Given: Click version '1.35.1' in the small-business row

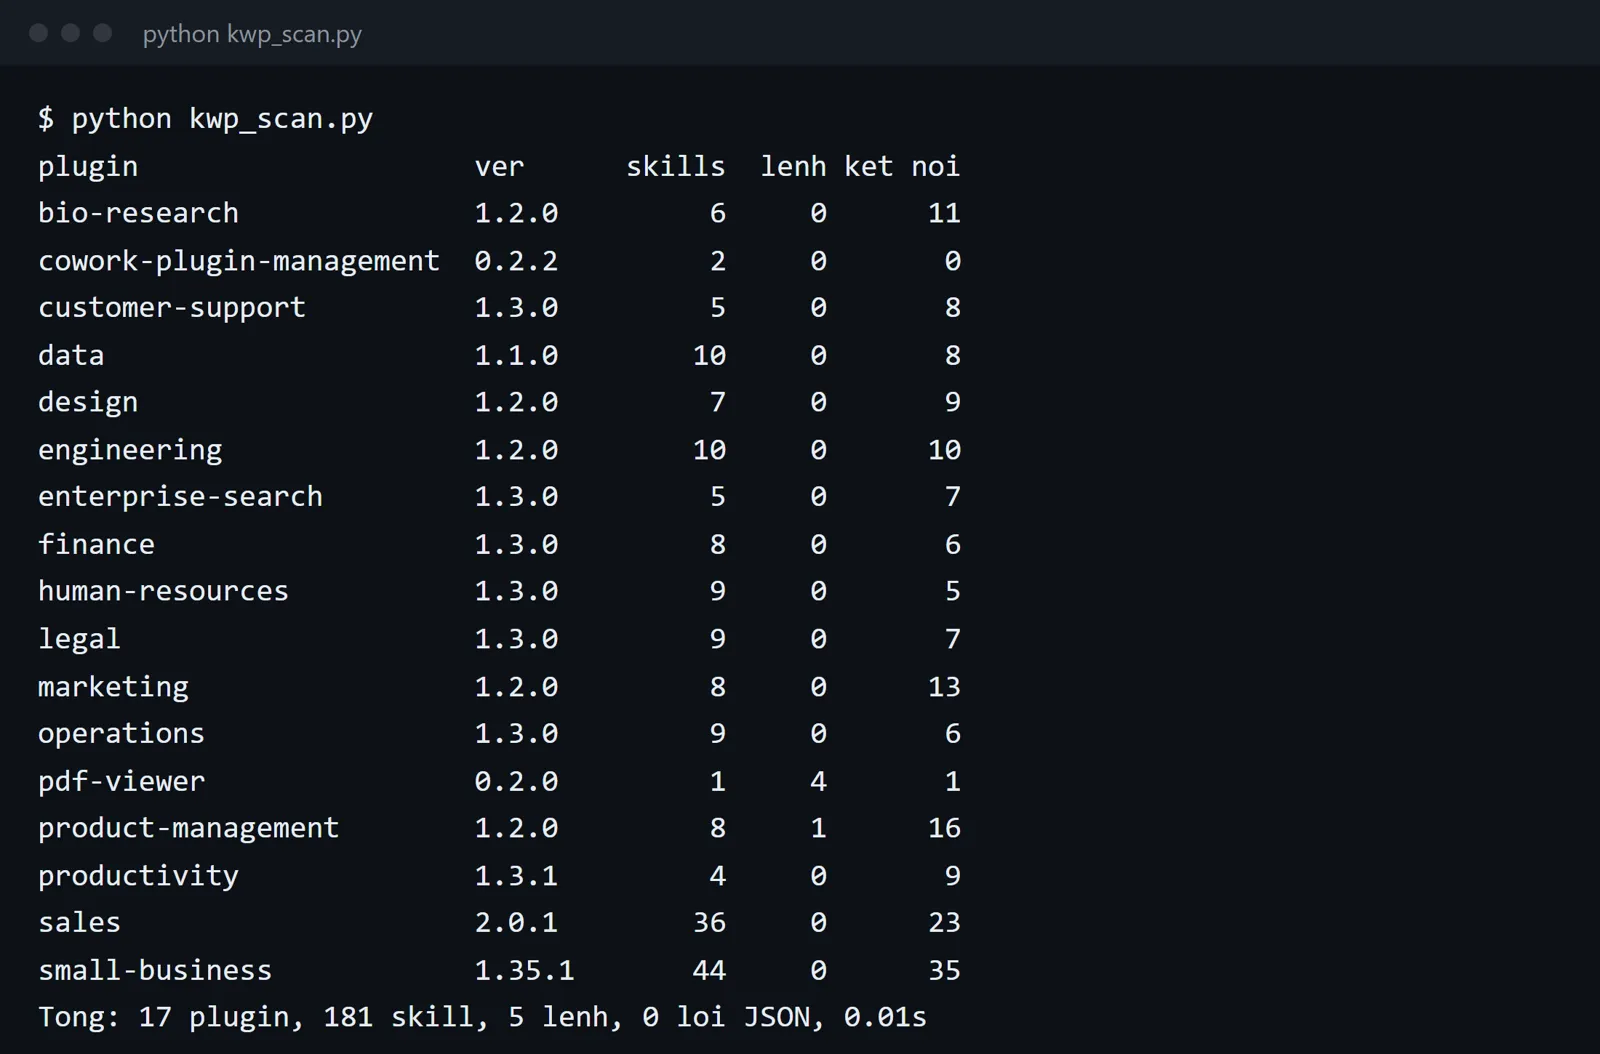Looking at the screenshot, I should (x=524, y=970).
